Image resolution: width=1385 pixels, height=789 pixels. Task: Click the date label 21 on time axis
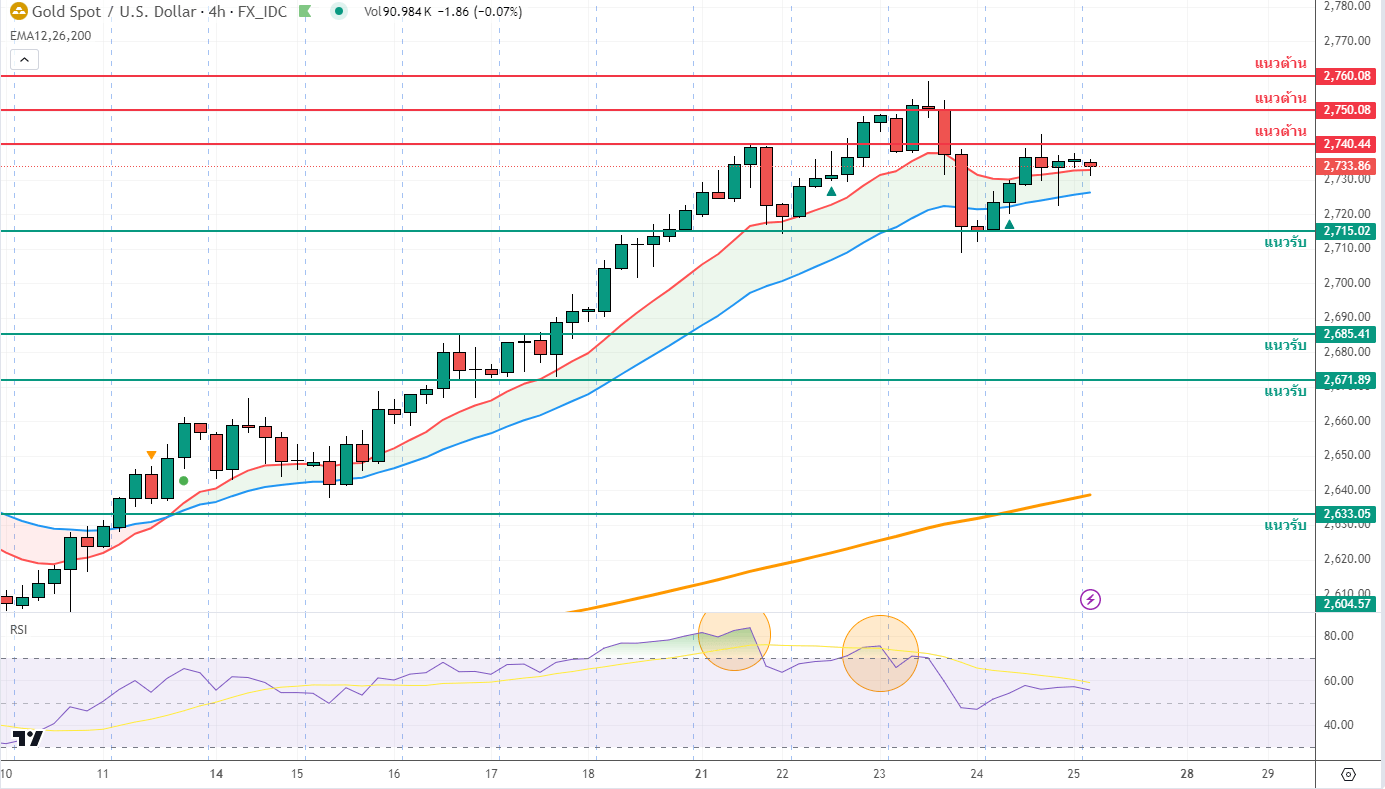[x=701, y=774]
